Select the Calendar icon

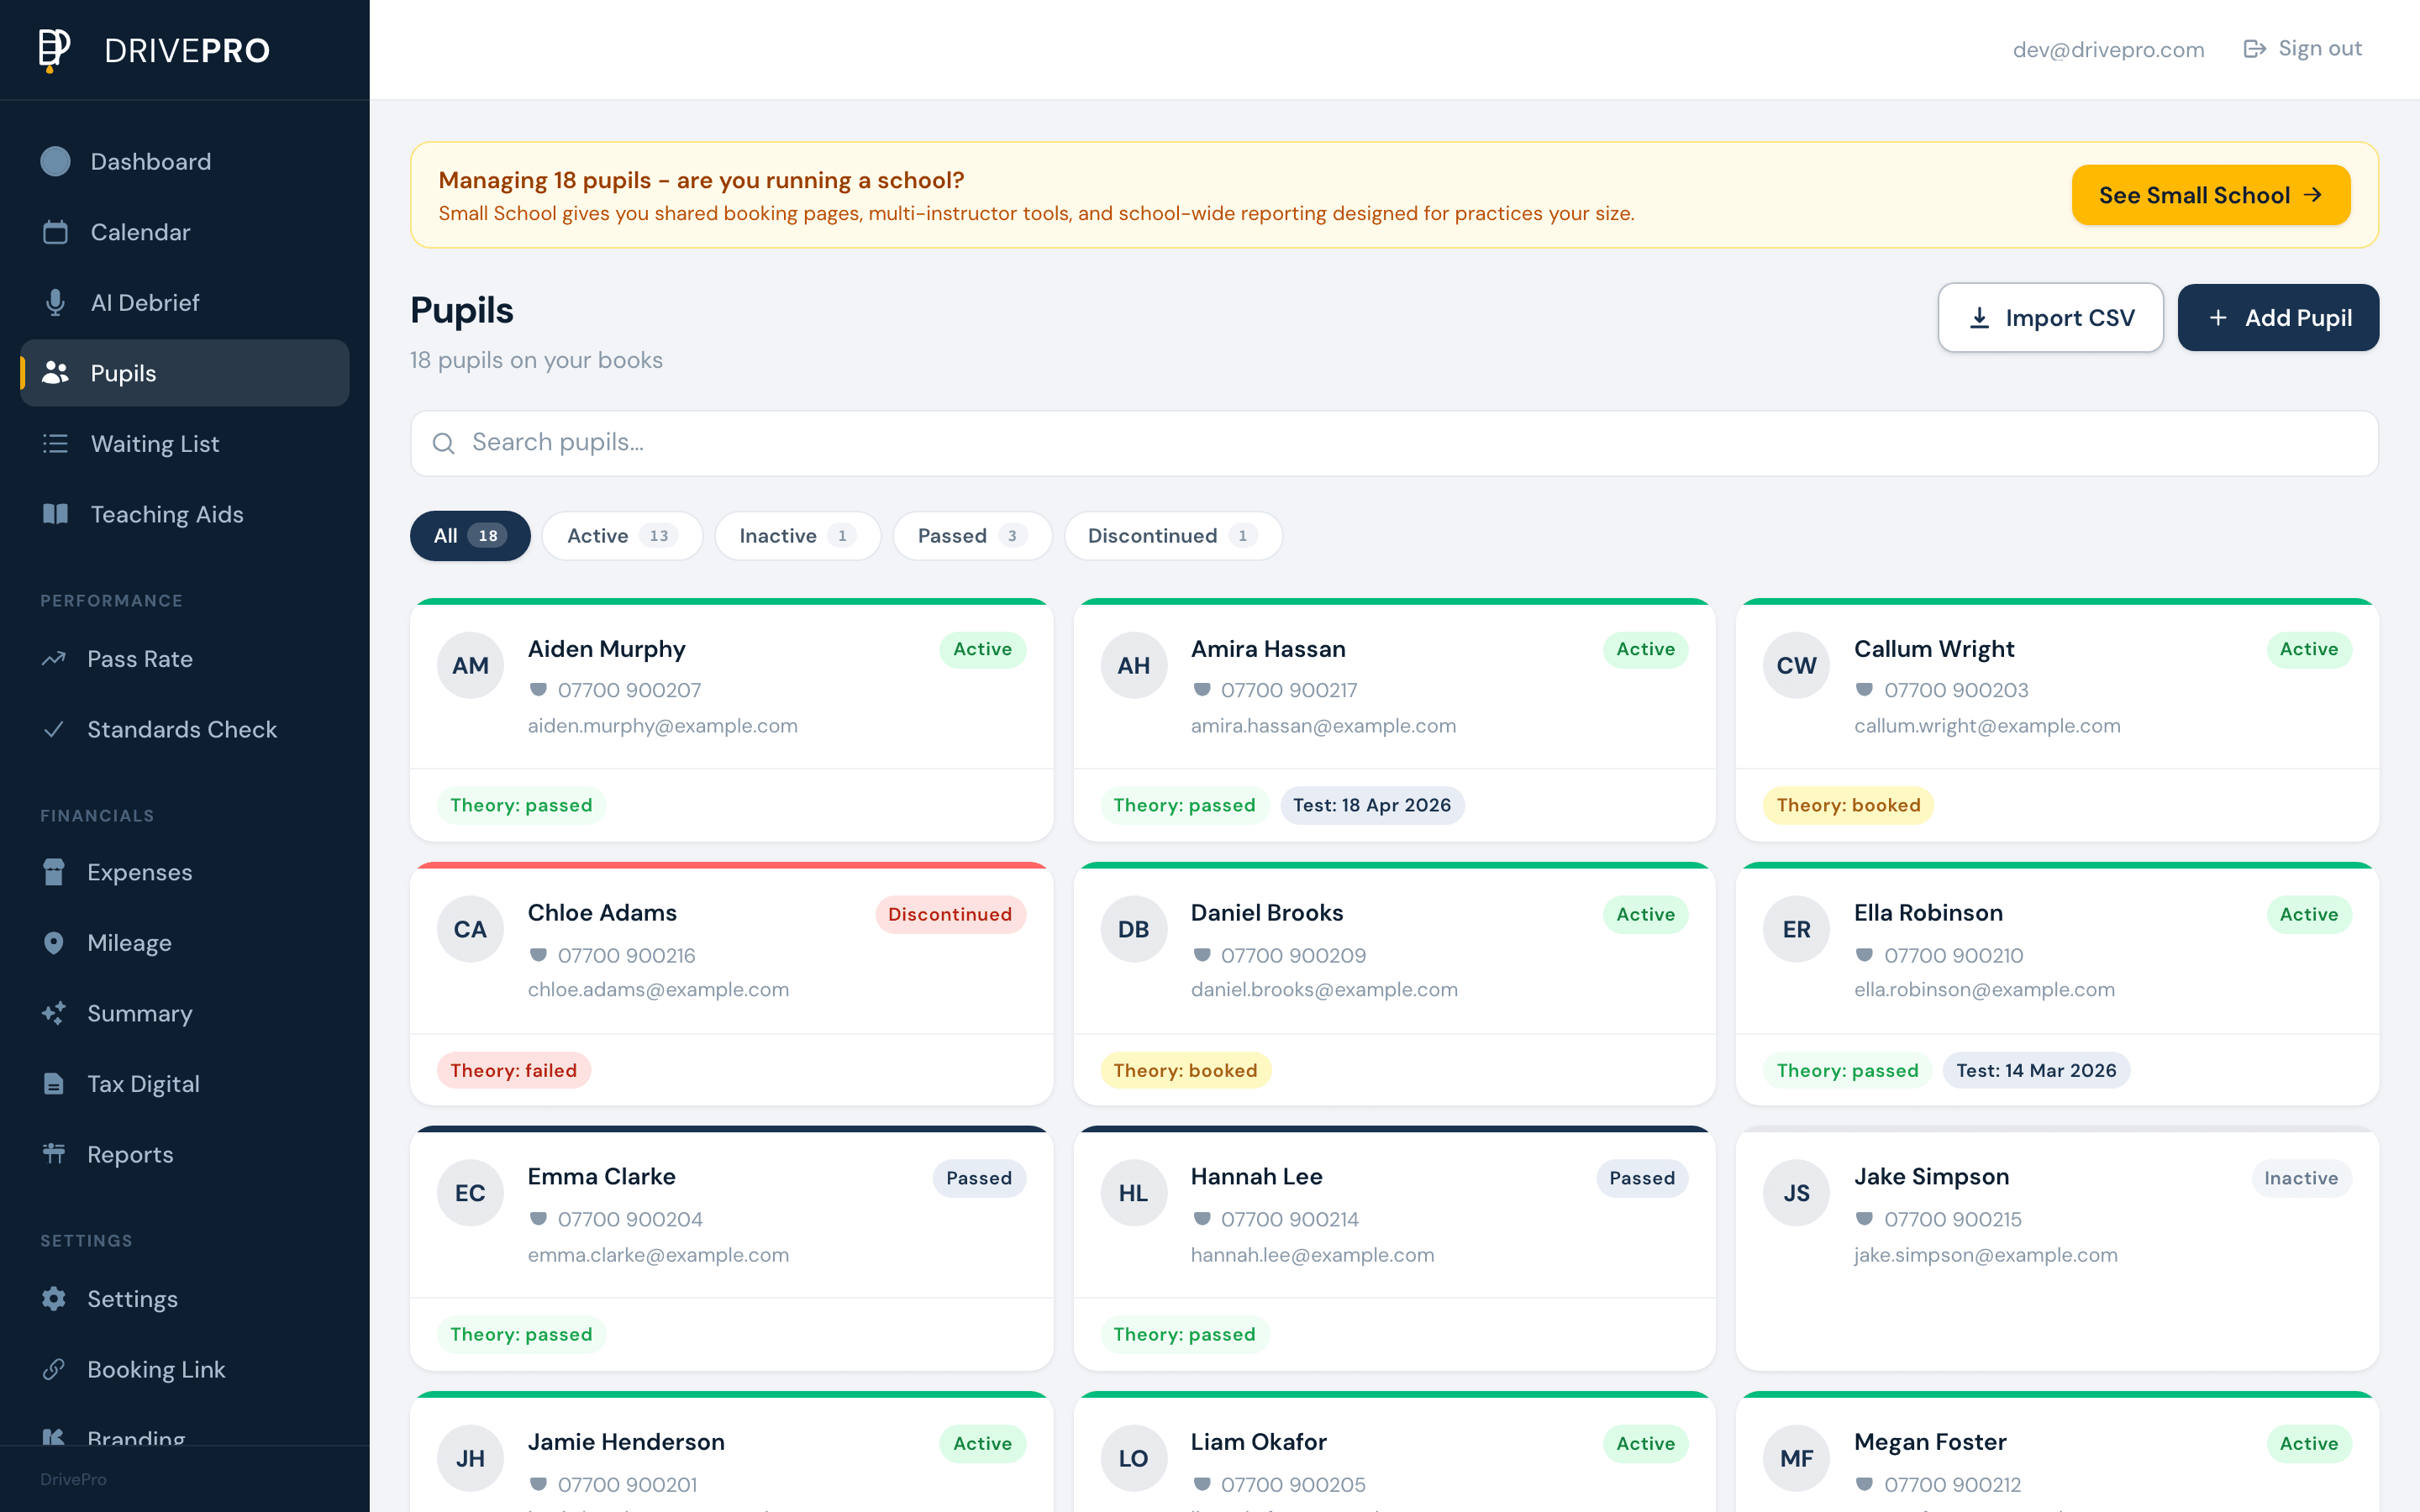coord(55,231)
